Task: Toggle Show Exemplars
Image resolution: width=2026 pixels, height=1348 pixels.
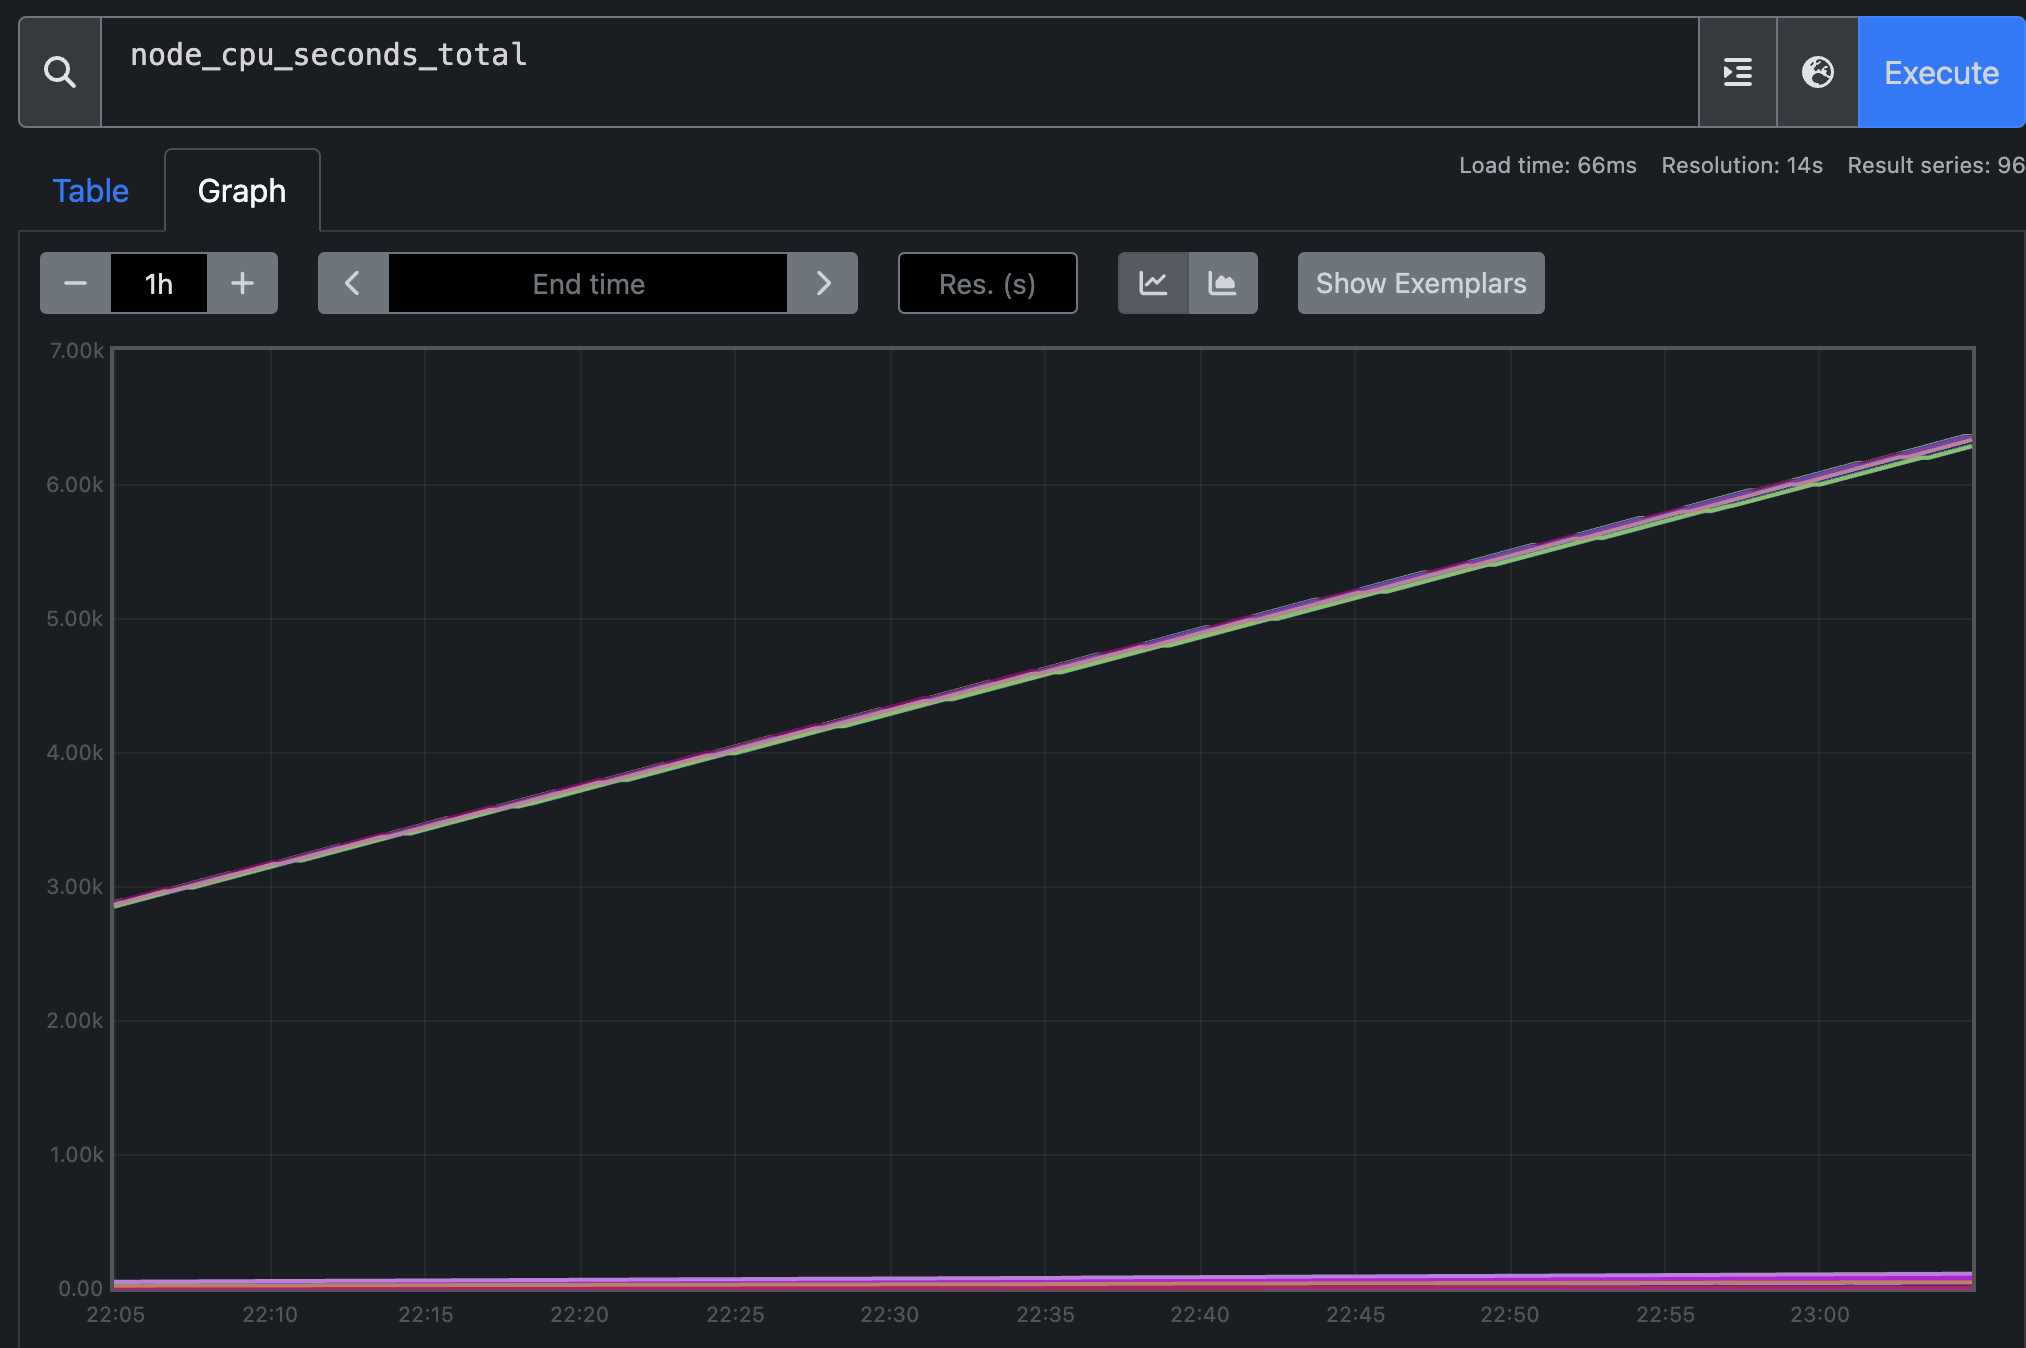Action: click(x=1420, y=284)
